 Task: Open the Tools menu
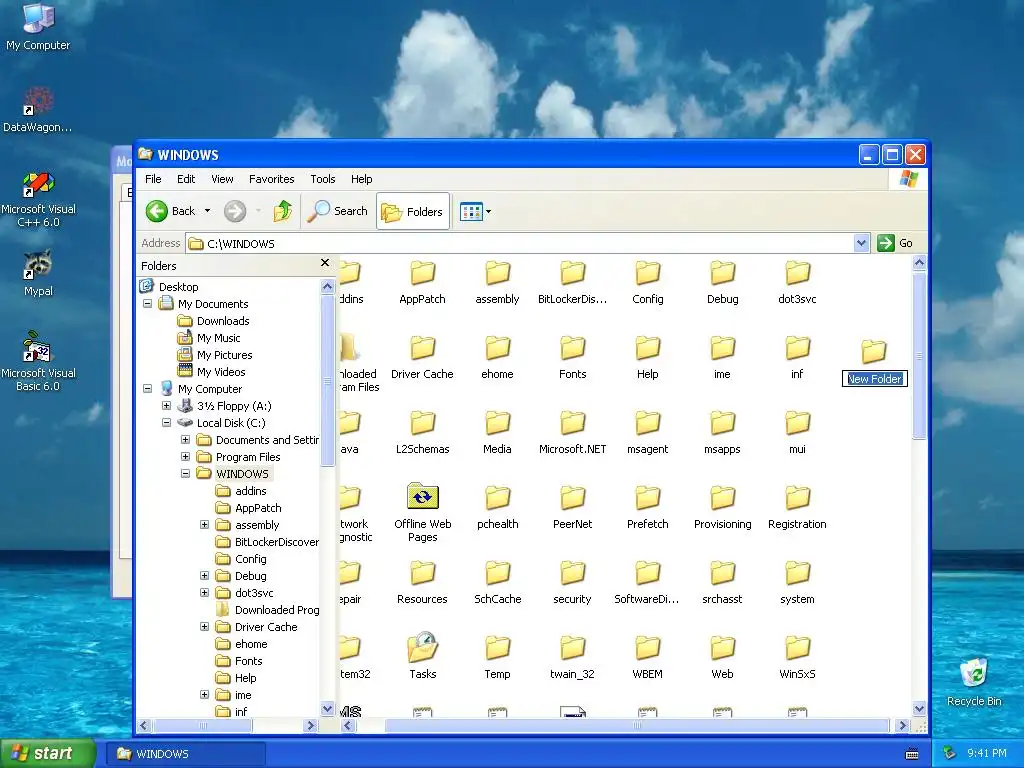click(x=323, y=179)
